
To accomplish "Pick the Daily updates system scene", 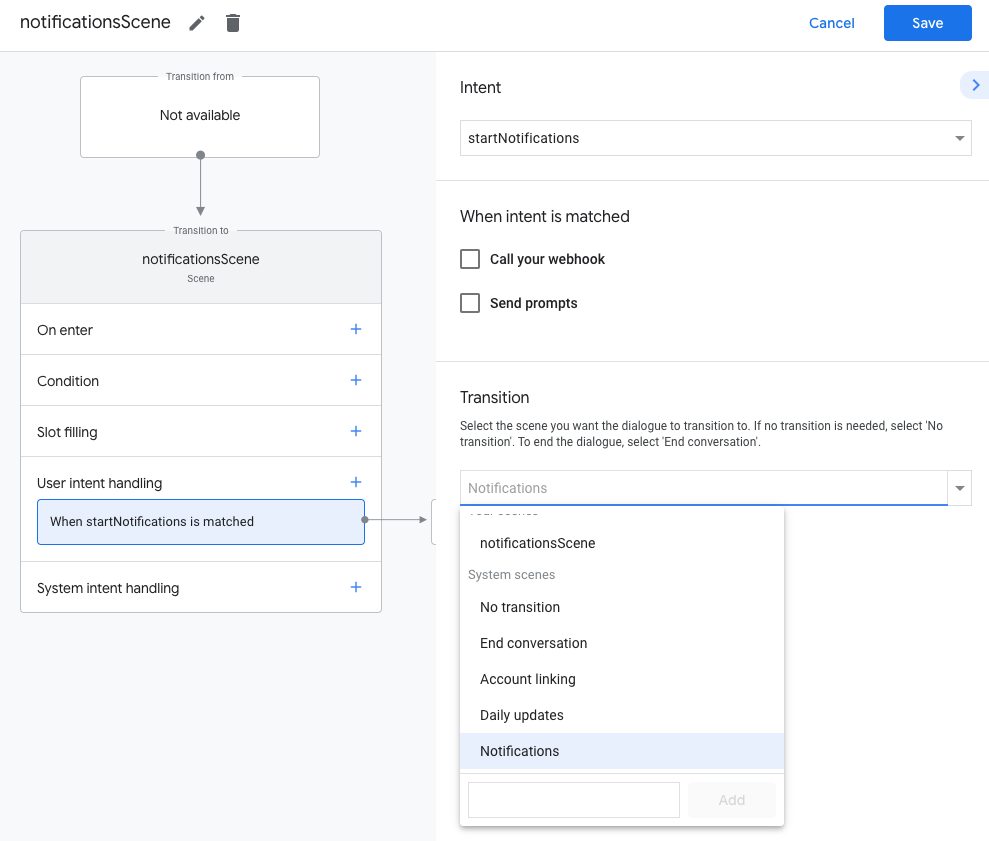I will coord(522,715).
